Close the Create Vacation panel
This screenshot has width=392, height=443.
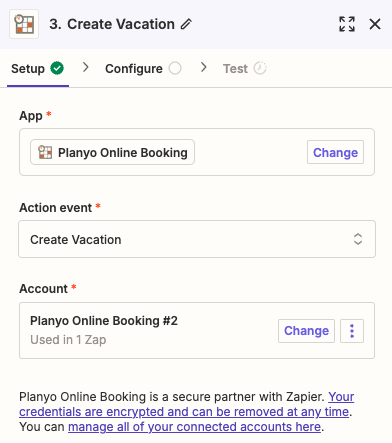(375, 24)
